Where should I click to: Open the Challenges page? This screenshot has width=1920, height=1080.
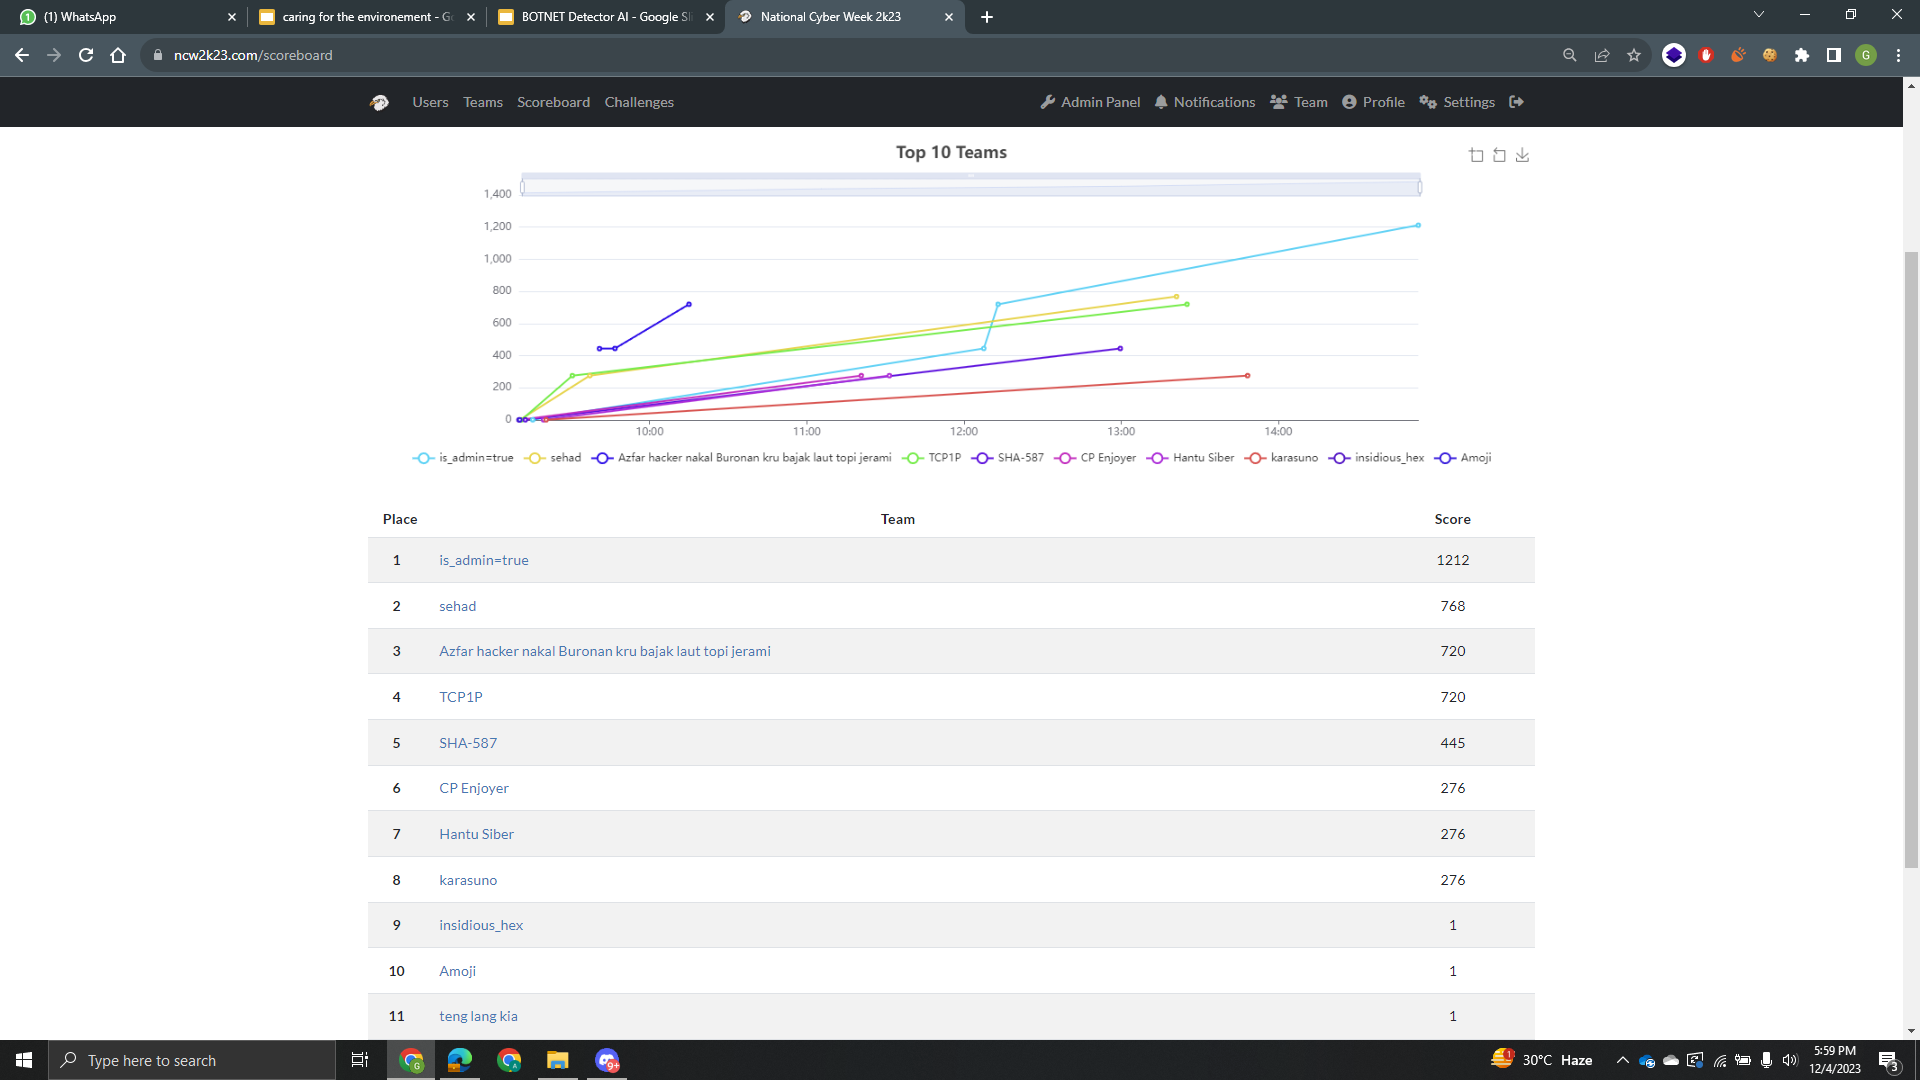pyautogui.click(x=639, y=102)
